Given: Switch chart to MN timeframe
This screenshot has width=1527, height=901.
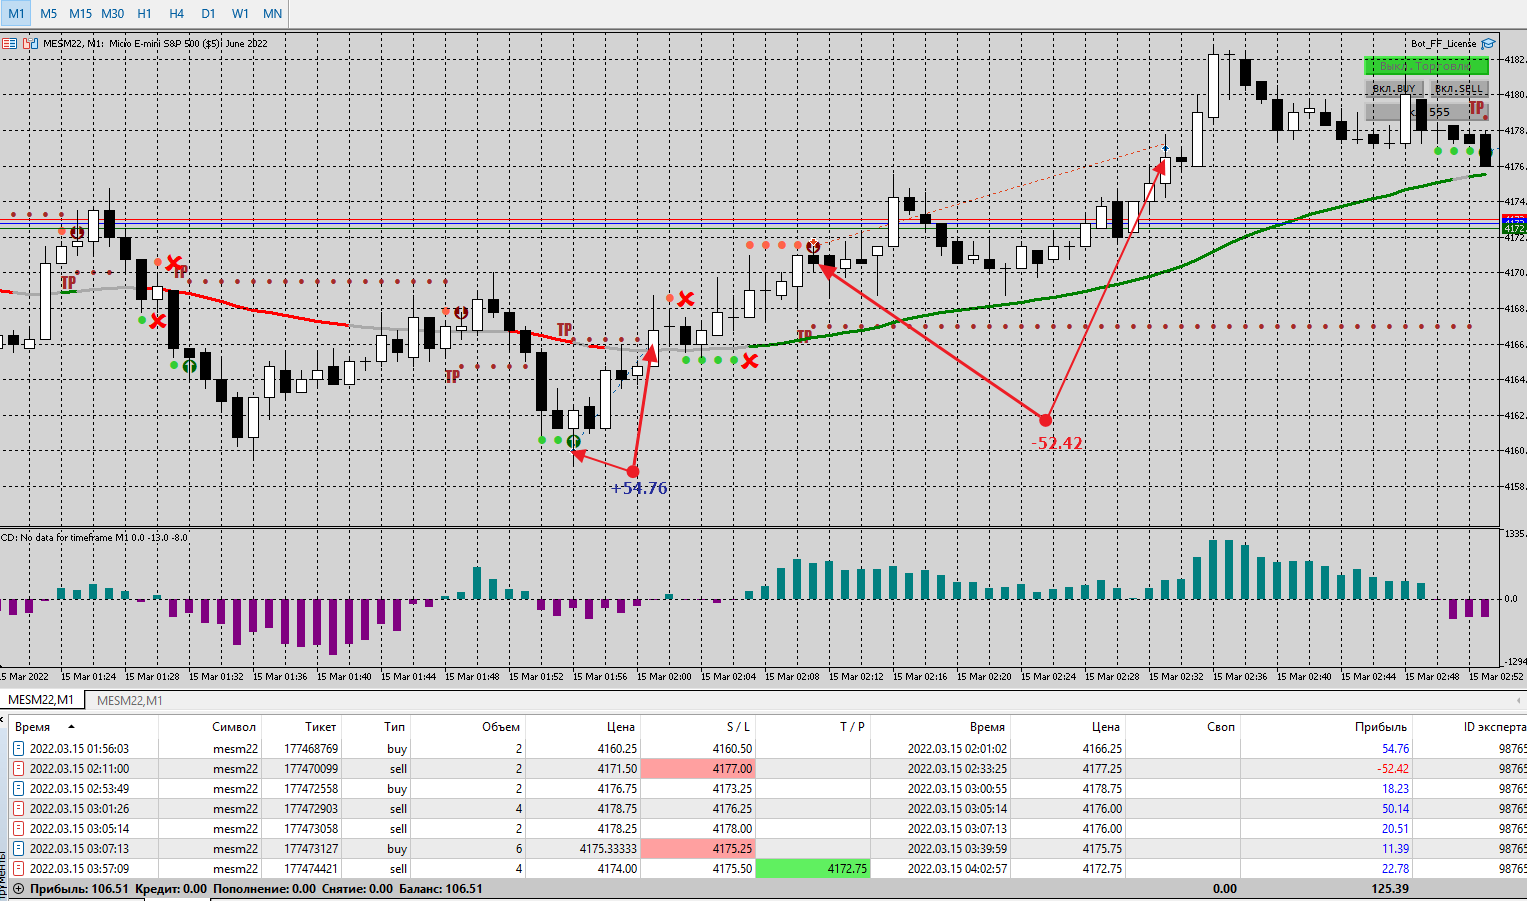Looking at the screenshot, I should point(272,13).
